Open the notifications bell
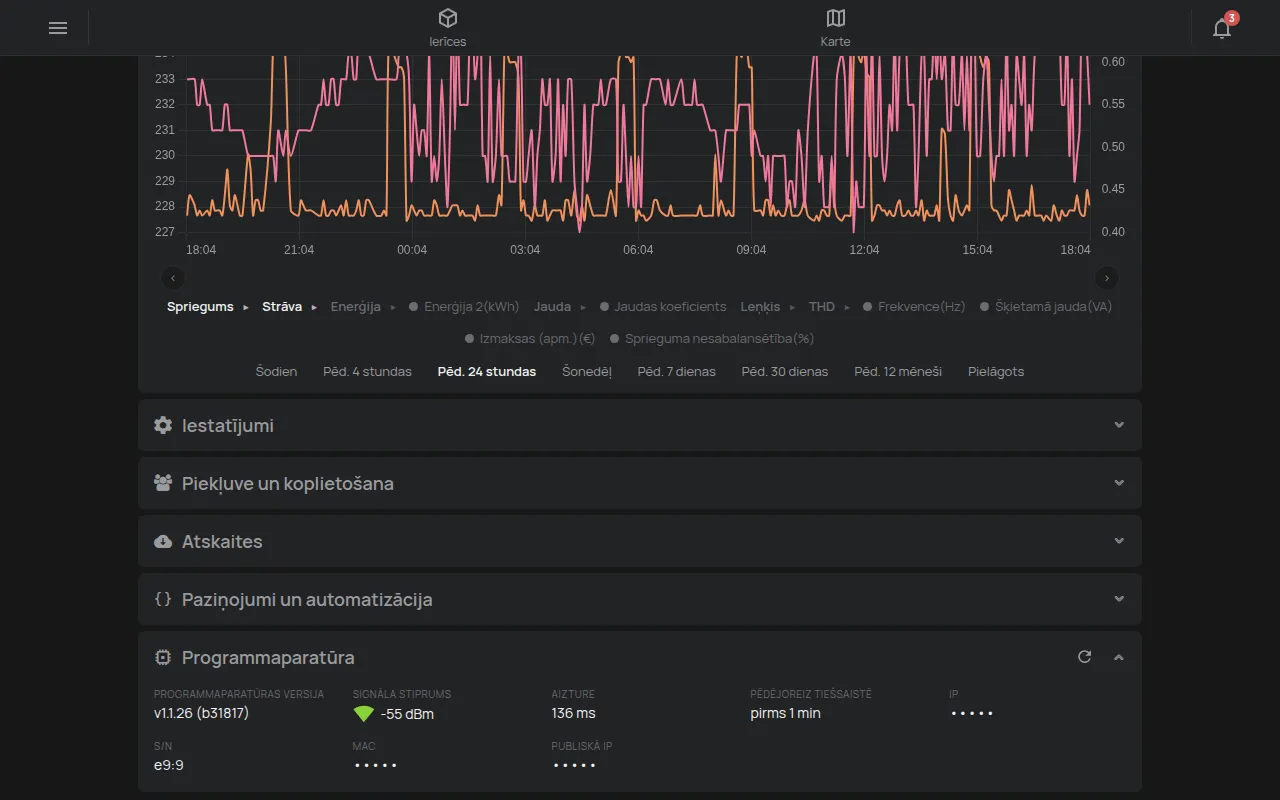 pyautogui.click(x=1222, y=28)
